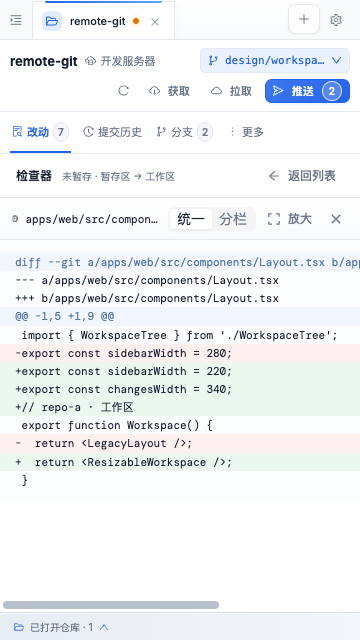360x640 pixels.
Task: Switch to the 改动 tab
Action: (x=40, y=132)
